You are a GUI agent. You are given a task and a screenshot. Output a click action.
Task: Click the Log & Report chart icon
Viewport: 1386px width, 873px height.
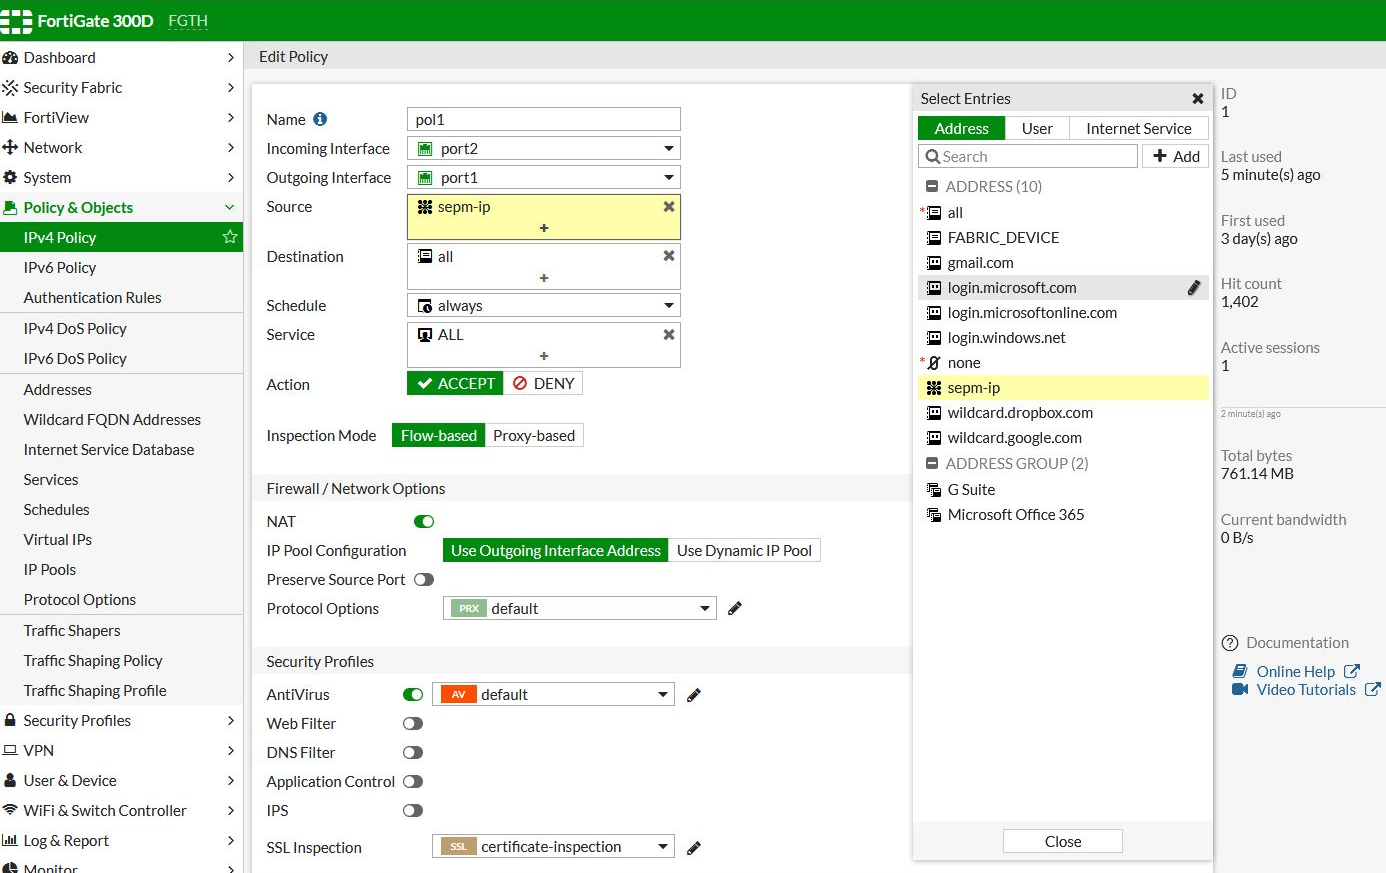coord(10,841)
